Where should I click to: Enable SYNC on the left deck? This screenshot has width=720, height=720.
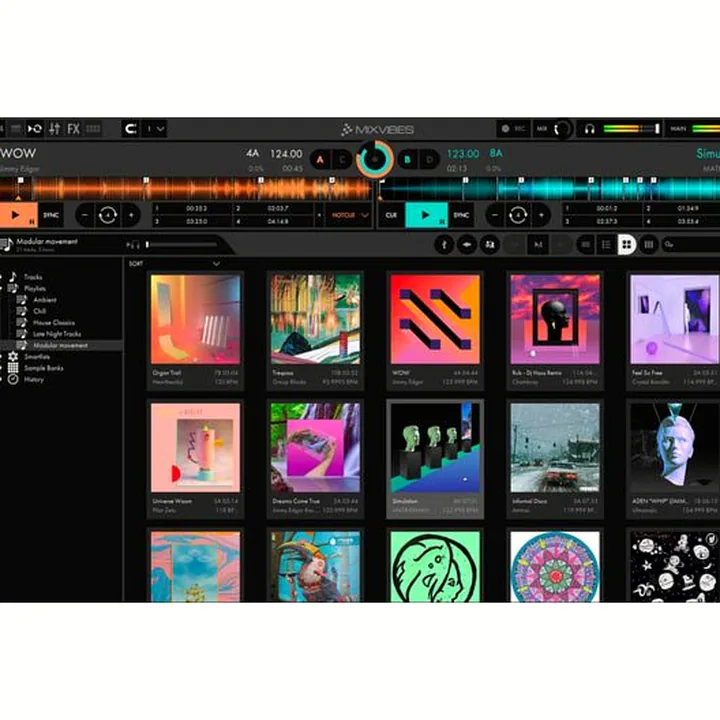tap(51, 215)
